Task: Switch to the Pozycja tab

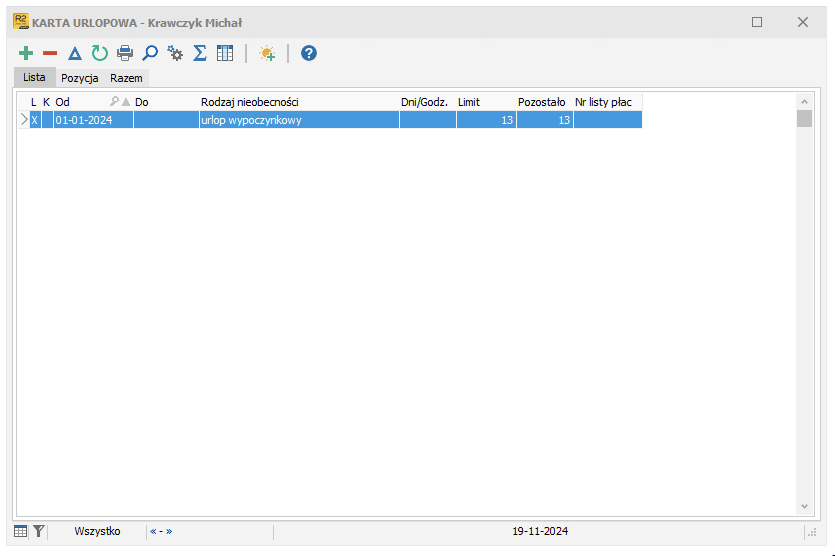Action: pyautogui.click(x=80, y=78)
